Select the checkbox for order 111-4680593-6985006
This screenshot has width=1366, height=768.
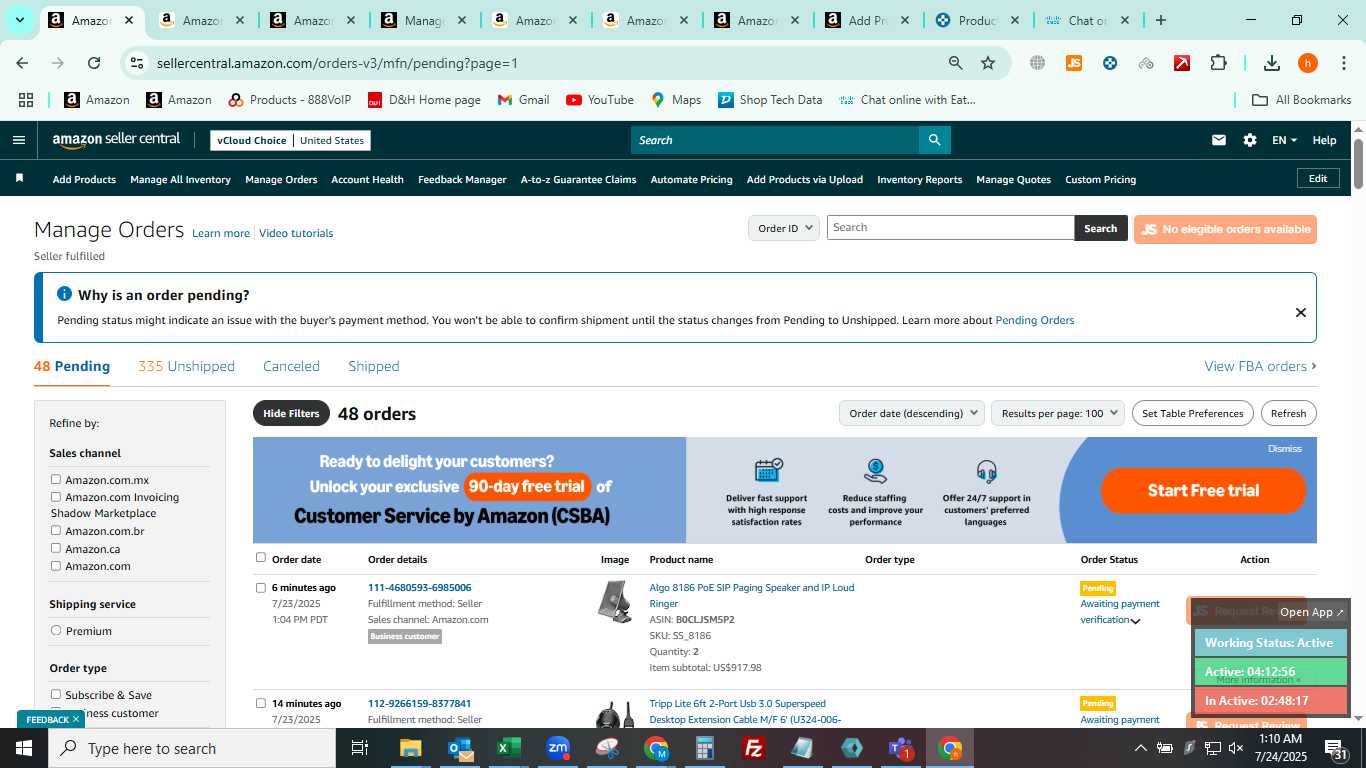click(x=261, y=587)
